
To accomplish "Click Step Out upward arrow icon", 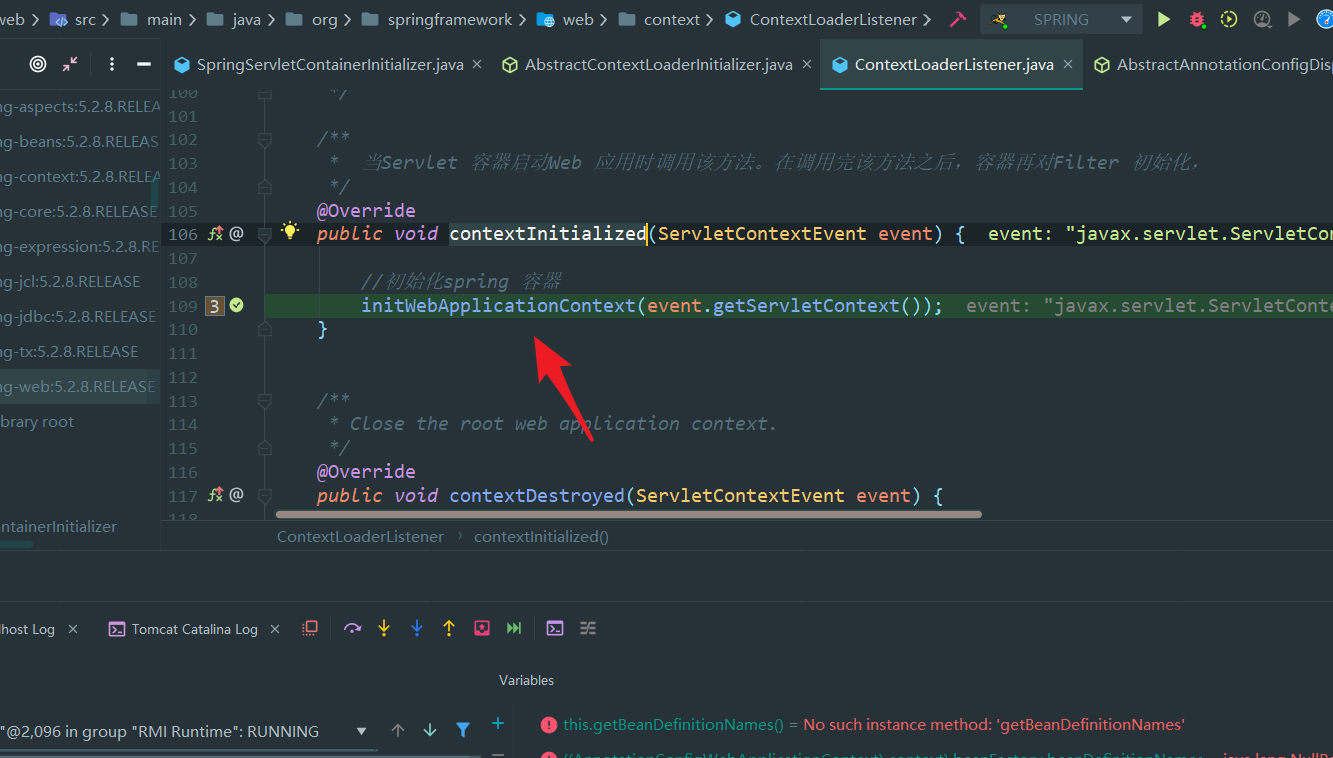I will 449,628.
